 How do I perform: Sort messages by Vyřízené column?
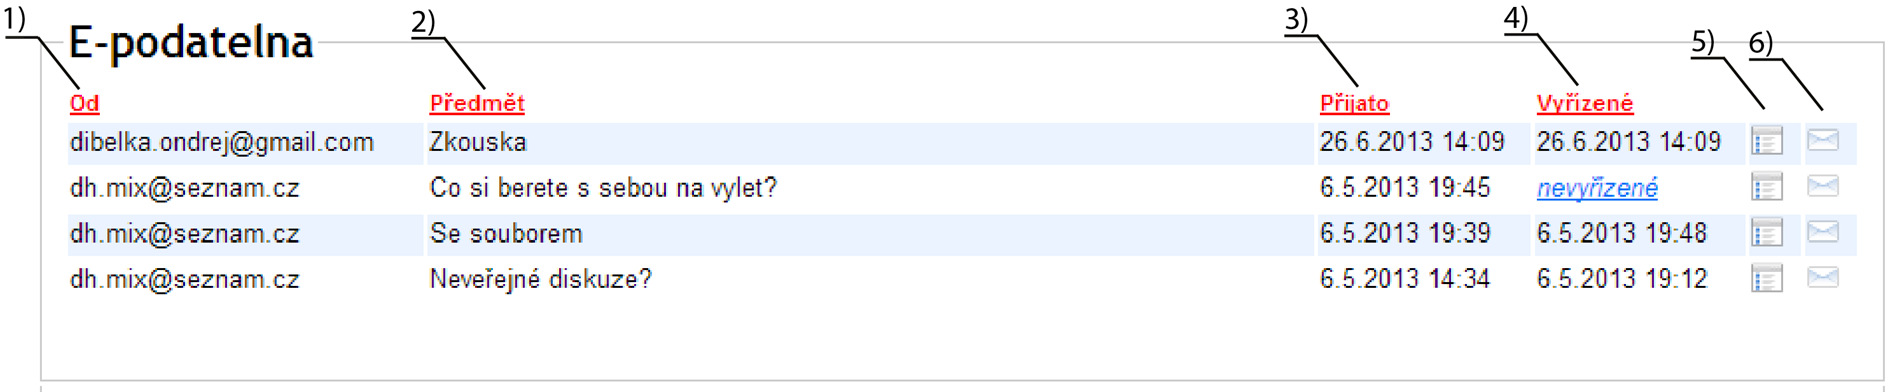tap(1584, 103)
